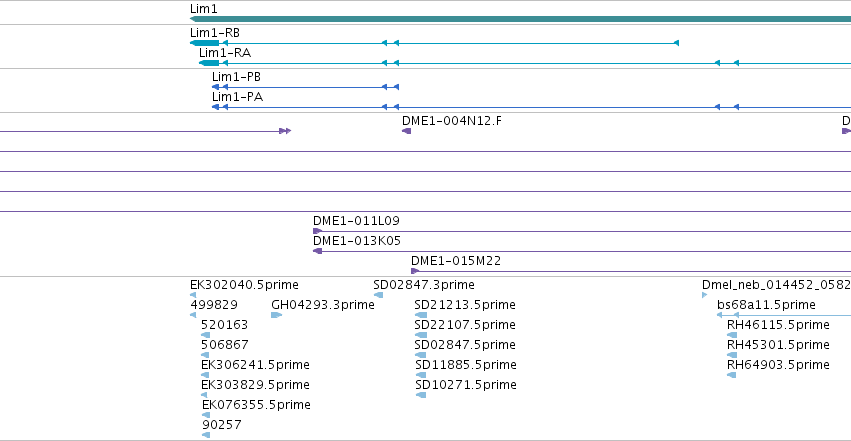The image size is (851, 441).
Task: Select the Lim1-PA protein label
Action: [237, 97]
